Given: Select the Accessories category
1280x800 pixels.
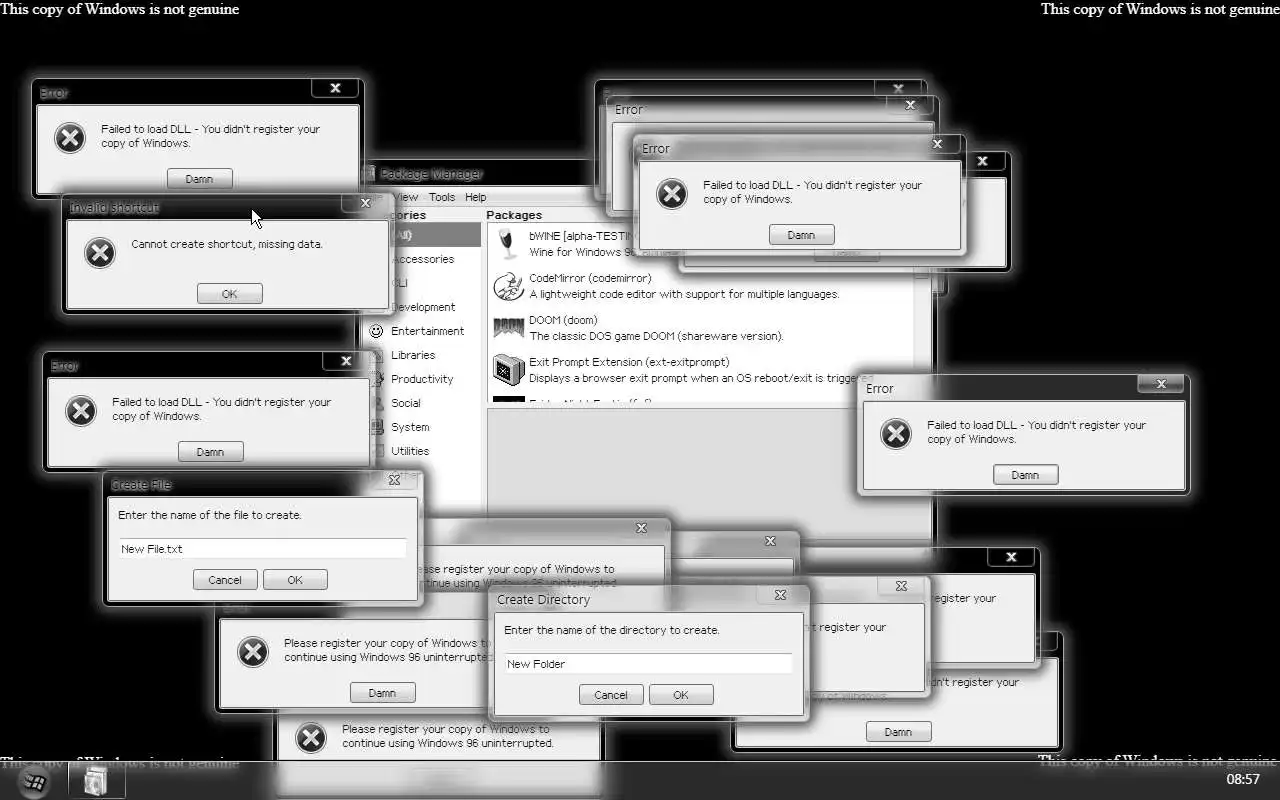Looking at the screenshot, I should point(422,259).
